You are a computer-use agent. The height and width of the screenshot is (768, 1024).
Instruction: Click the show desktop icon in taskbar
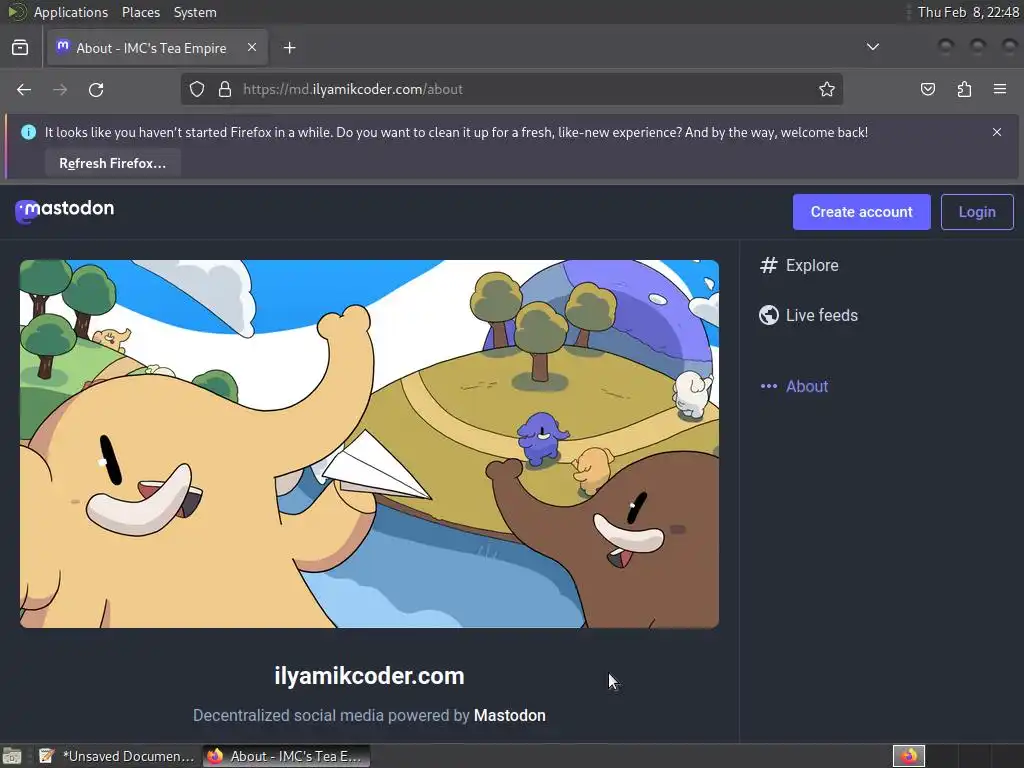[x=12, y=756]
